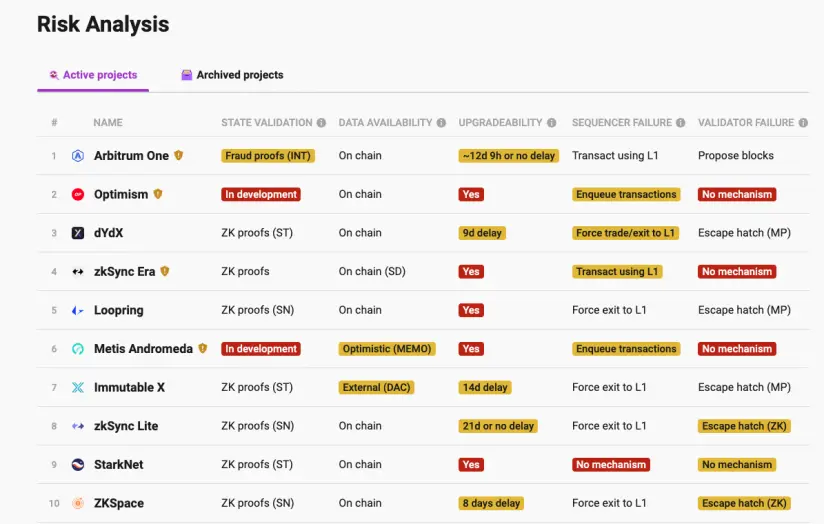Screen dimensions: 824x524
Task: Open the dYdX project link
Action: pos(108,233)
